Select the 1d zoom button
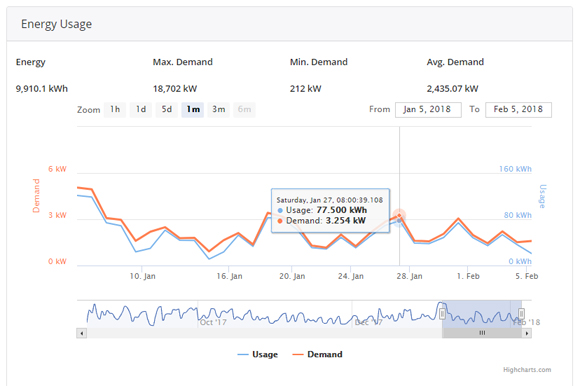Viewport: 580px width, 386px height. (141, 109)
